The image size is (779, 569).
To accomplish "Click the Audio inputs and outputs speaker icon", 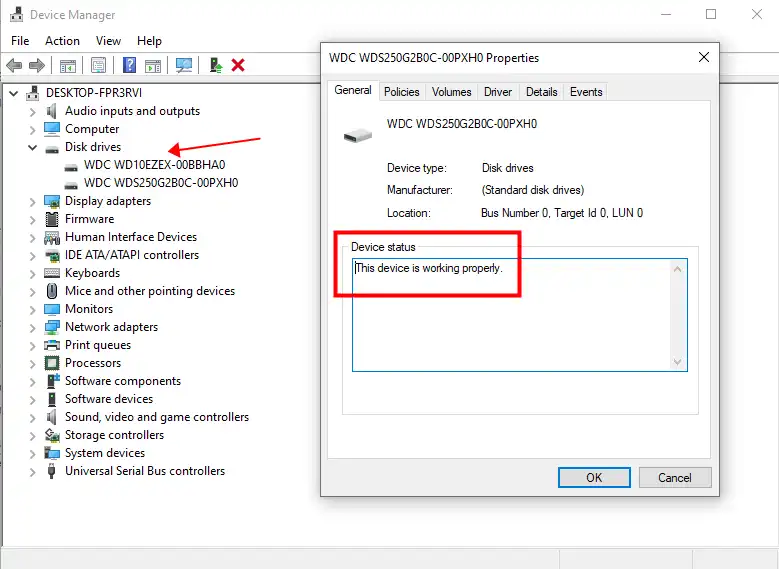I will tap(52, 111).
